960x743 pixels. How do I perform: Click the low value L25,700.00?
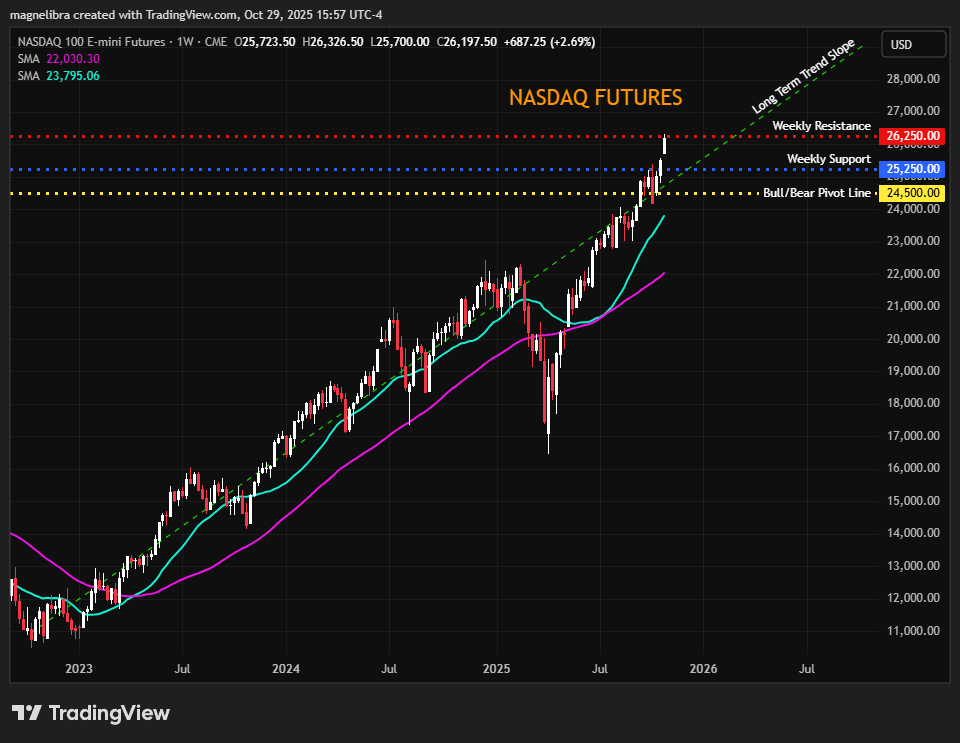tap(399, 42)
